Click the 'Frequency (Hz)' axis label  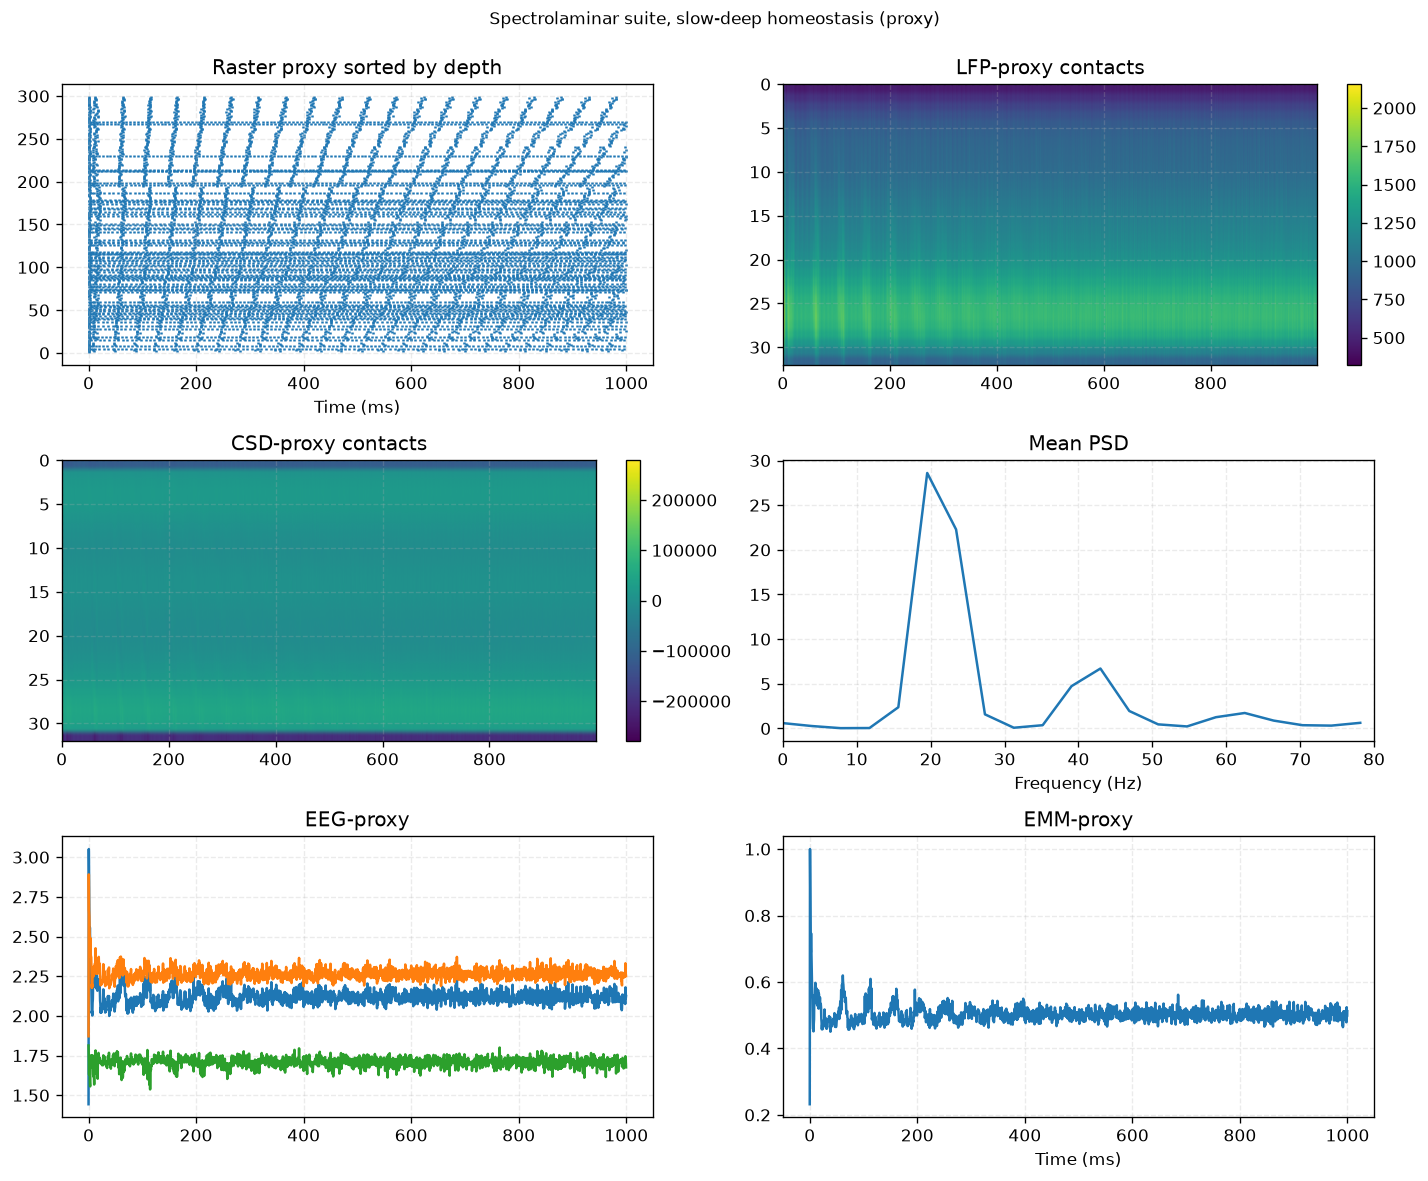[x=1078, y=783]
